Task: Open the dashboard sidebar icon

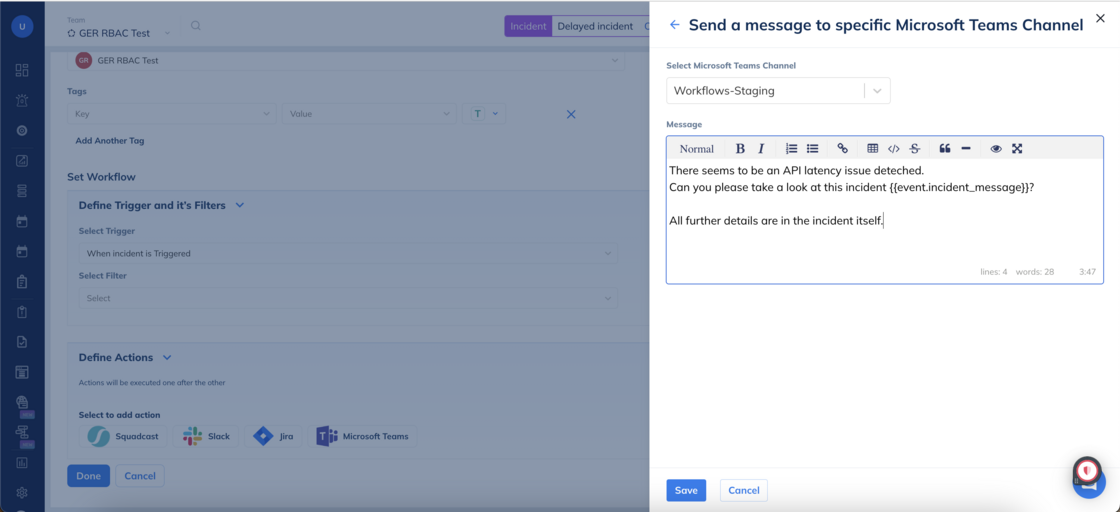Action: pyautogui.click(x=22, y=70)
